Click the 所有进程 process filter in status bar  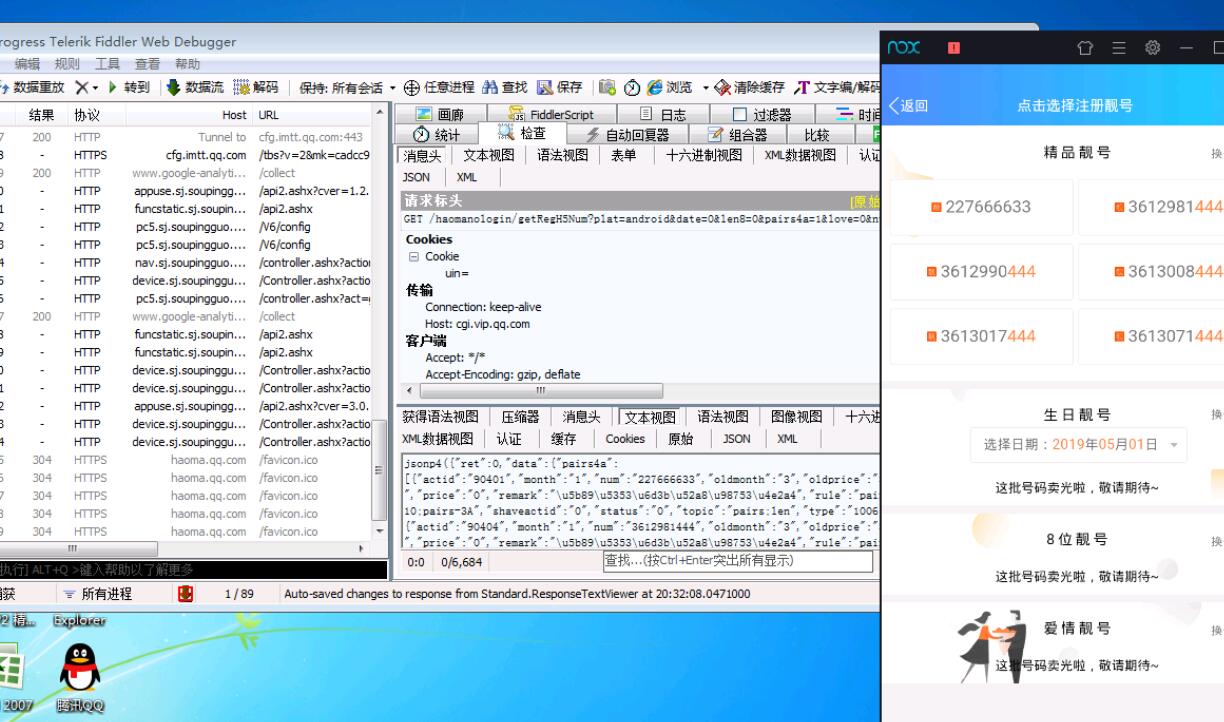click(x=97, y=594)
